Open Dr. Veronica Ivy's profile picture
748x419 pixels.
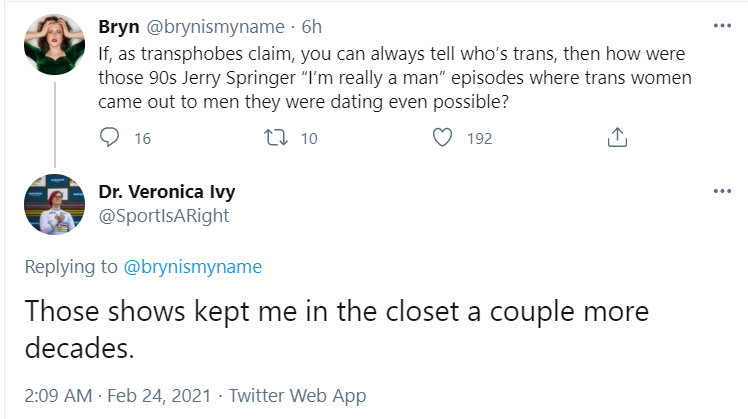[54, 204]
